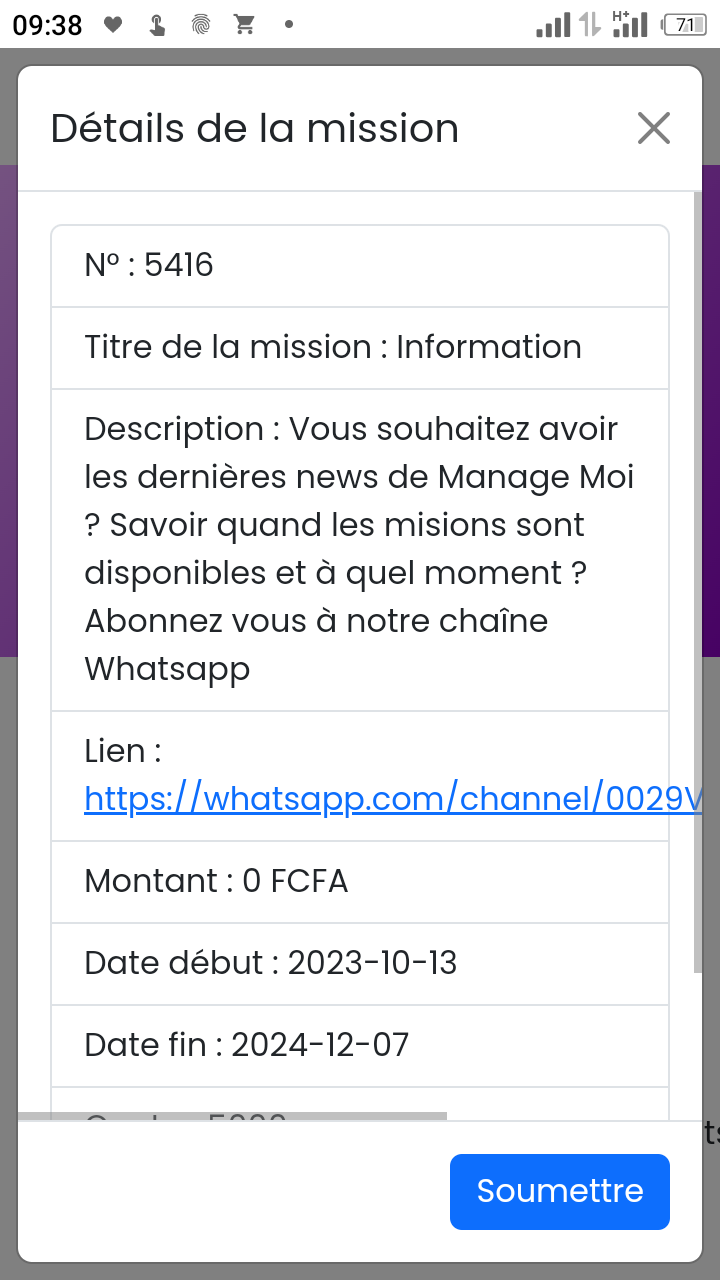Tap the heart icon in status bar
Screen dimensions: 720x1280
[113, 25]
